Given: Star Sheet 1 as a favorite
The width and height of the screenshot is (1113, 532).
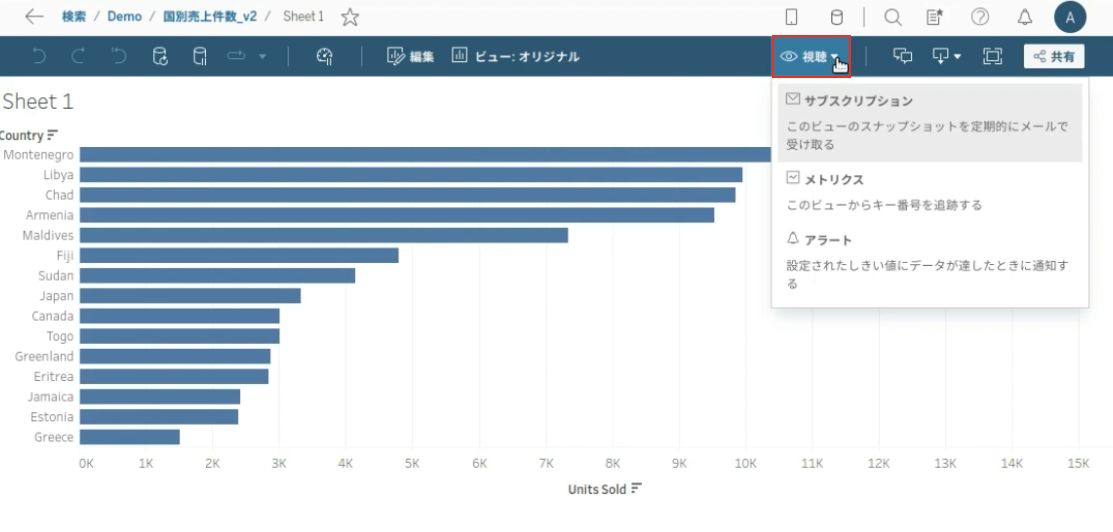Looking at the screenshot, I should click(x=350, y=17).
